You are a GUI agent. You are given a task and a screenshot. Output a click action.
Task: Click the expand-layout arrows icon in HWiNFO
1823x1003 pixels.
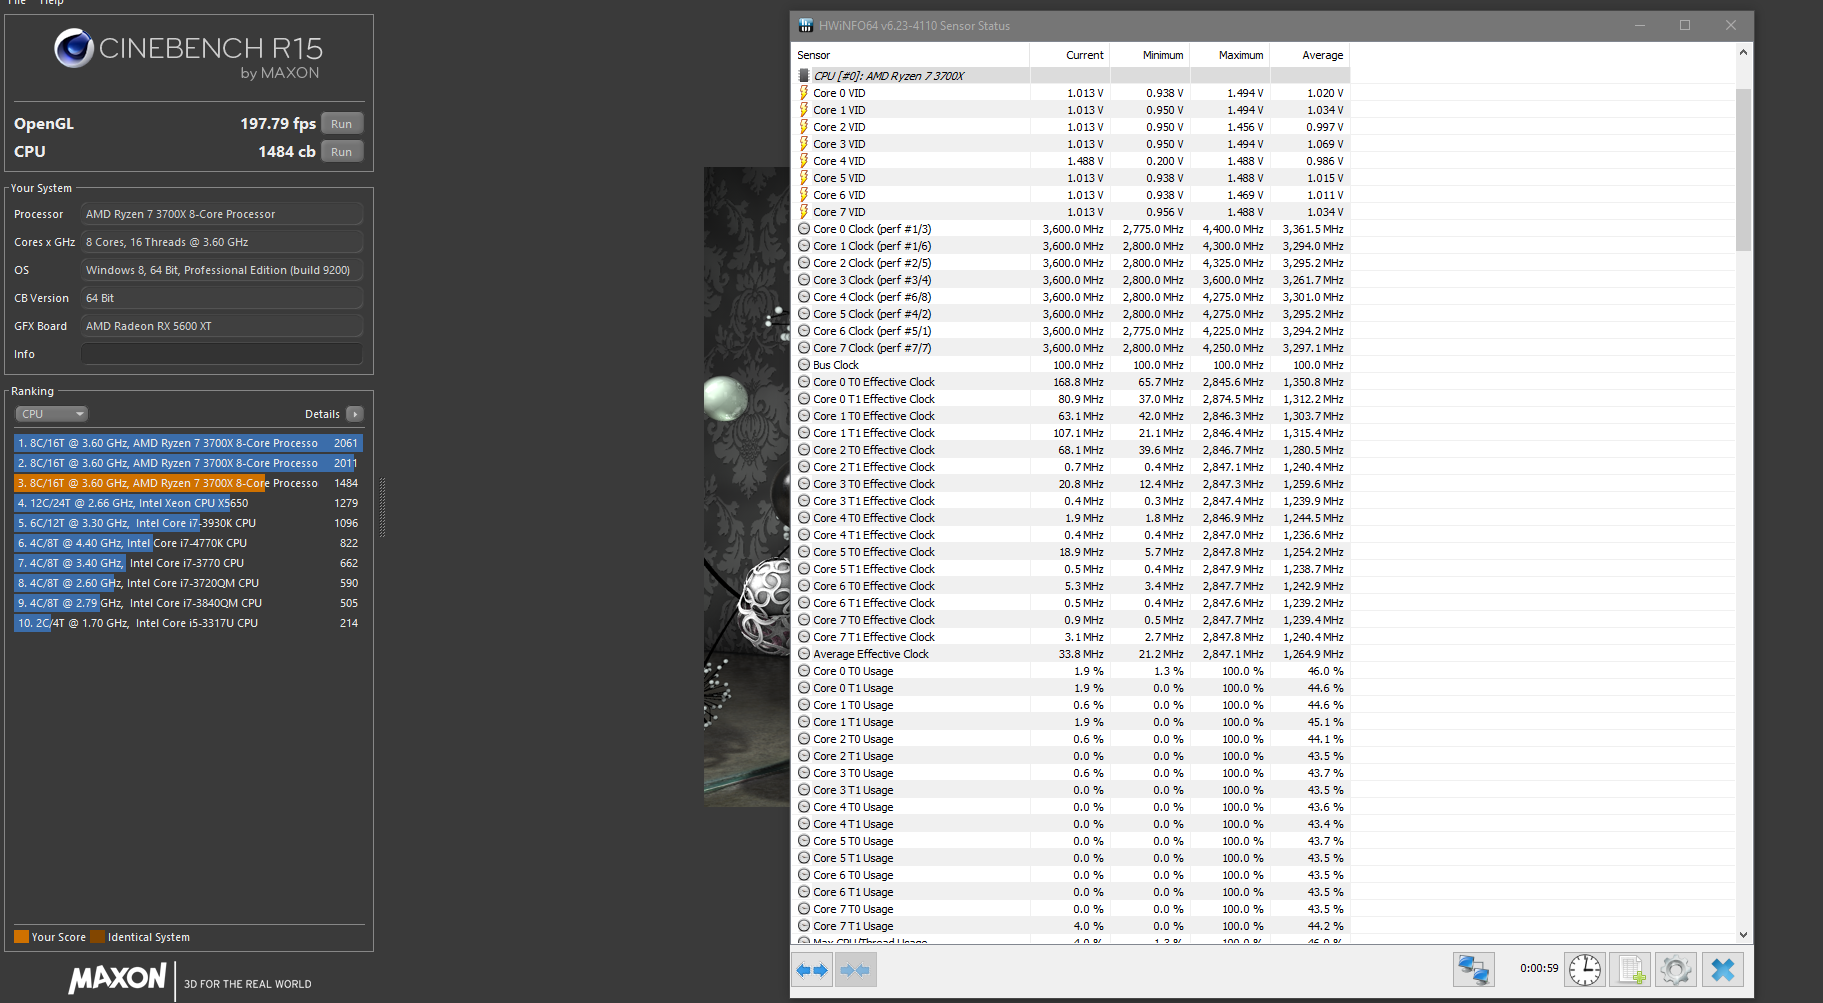click(812, 969)
